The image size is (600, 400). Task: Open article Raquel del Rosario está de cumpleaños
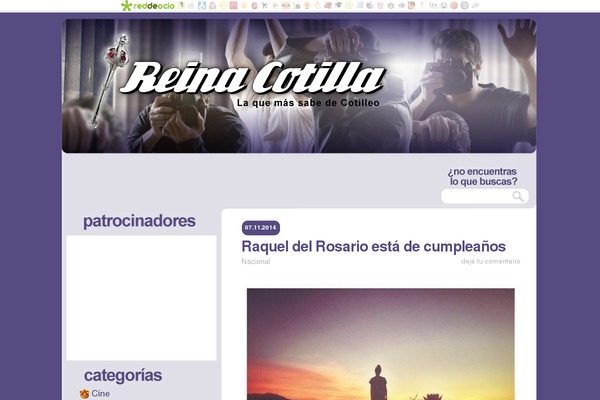(x=373, y=246)
